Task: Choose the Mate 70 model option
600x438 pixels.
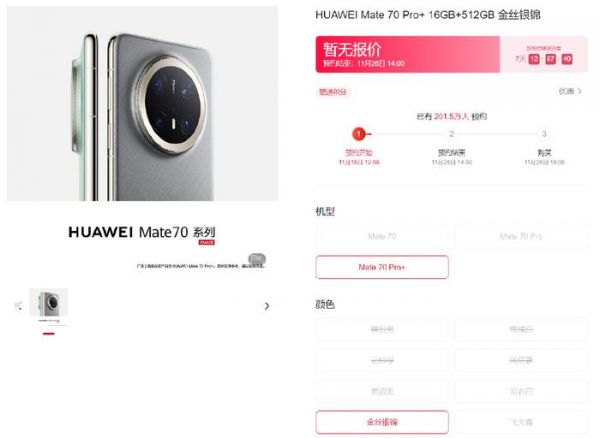Action: click(382, 236)
